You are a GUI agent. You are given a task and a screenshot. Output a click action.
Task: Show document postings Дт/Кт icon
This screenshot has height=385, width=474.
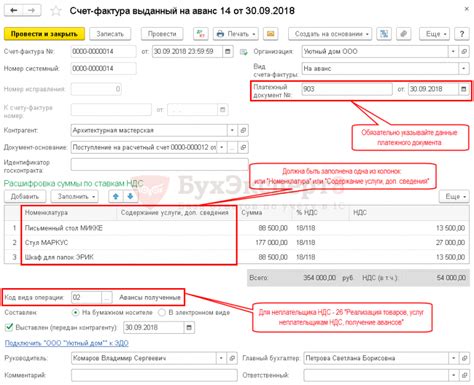coord(201,34)
